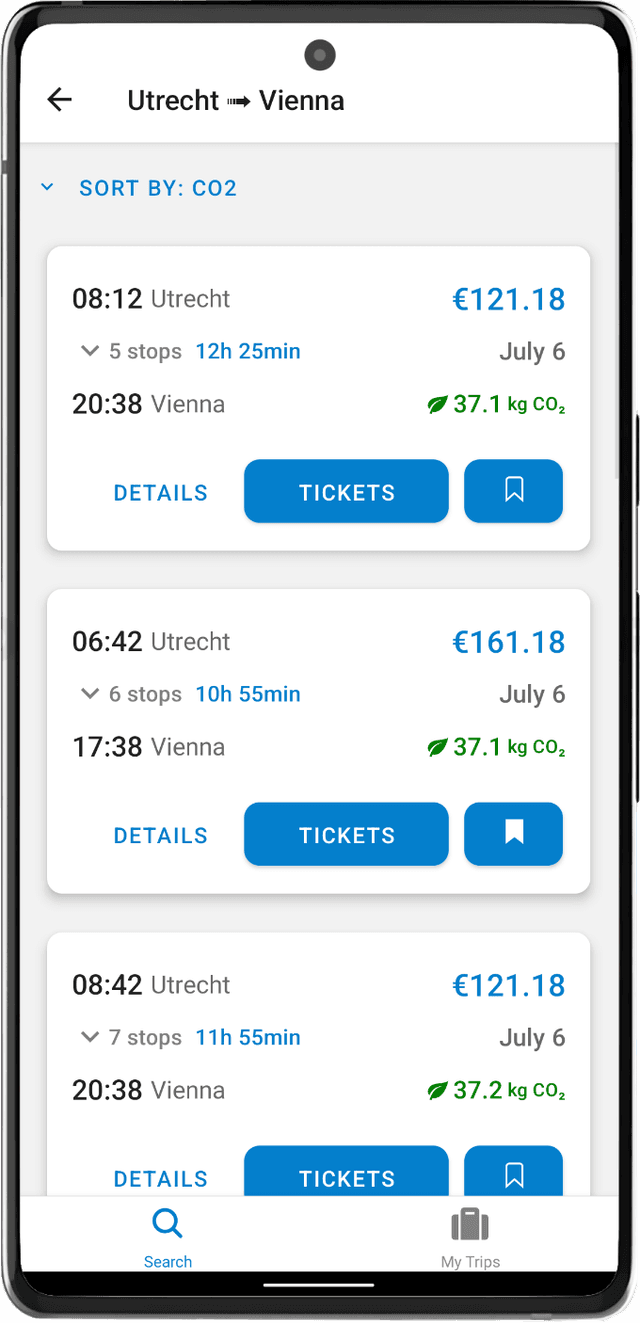Tap the Utrecht to Vienna route title

coord(236,100)
